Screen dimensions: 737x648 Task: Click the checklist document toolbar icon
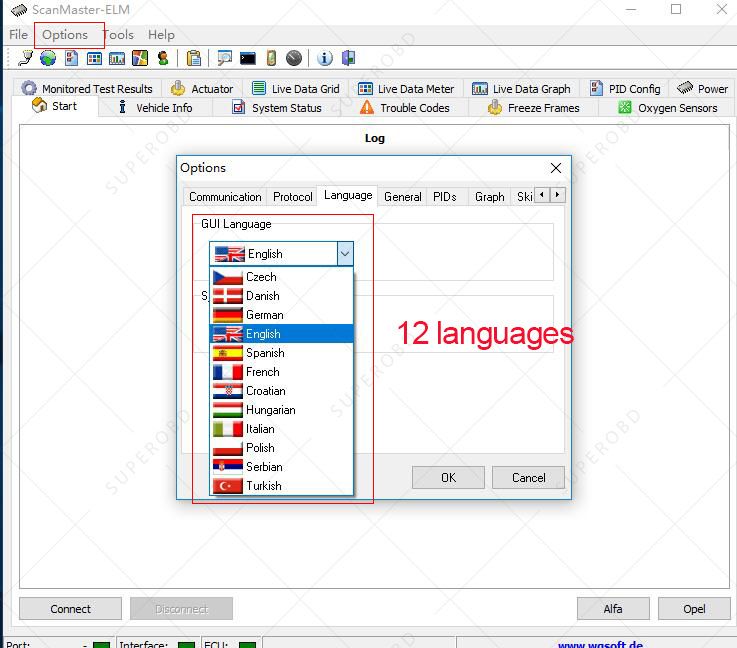click(x=71, y=58)
